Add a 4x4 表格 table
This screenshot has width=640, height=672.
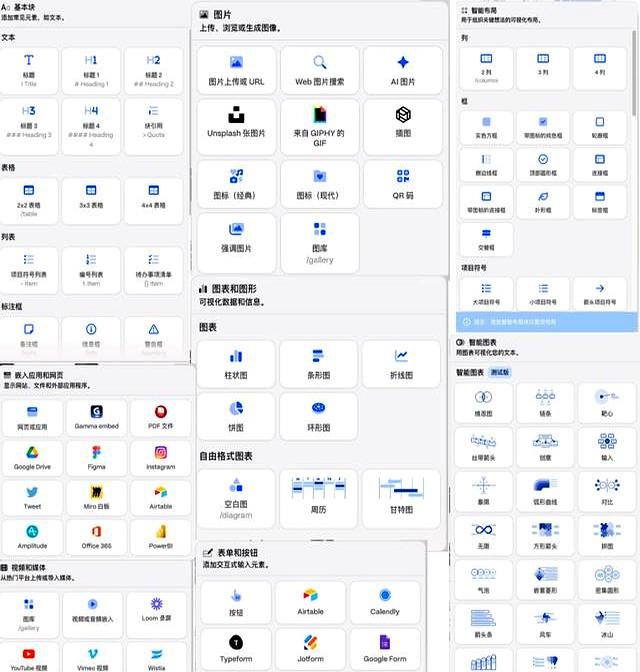153,201
